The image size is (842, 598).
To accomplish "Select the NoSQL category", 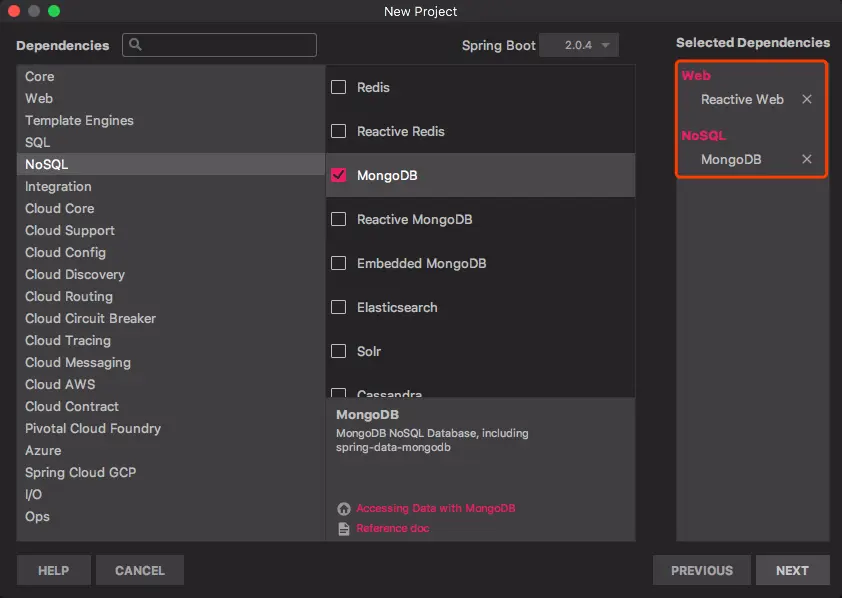I will 171,164.
